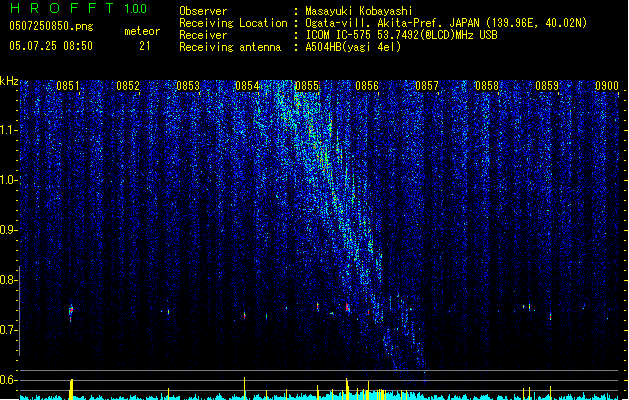The width and height of the screenshot is (629, 400).
Task: Click the 'Receiver' label
Action: click(203, 35)
